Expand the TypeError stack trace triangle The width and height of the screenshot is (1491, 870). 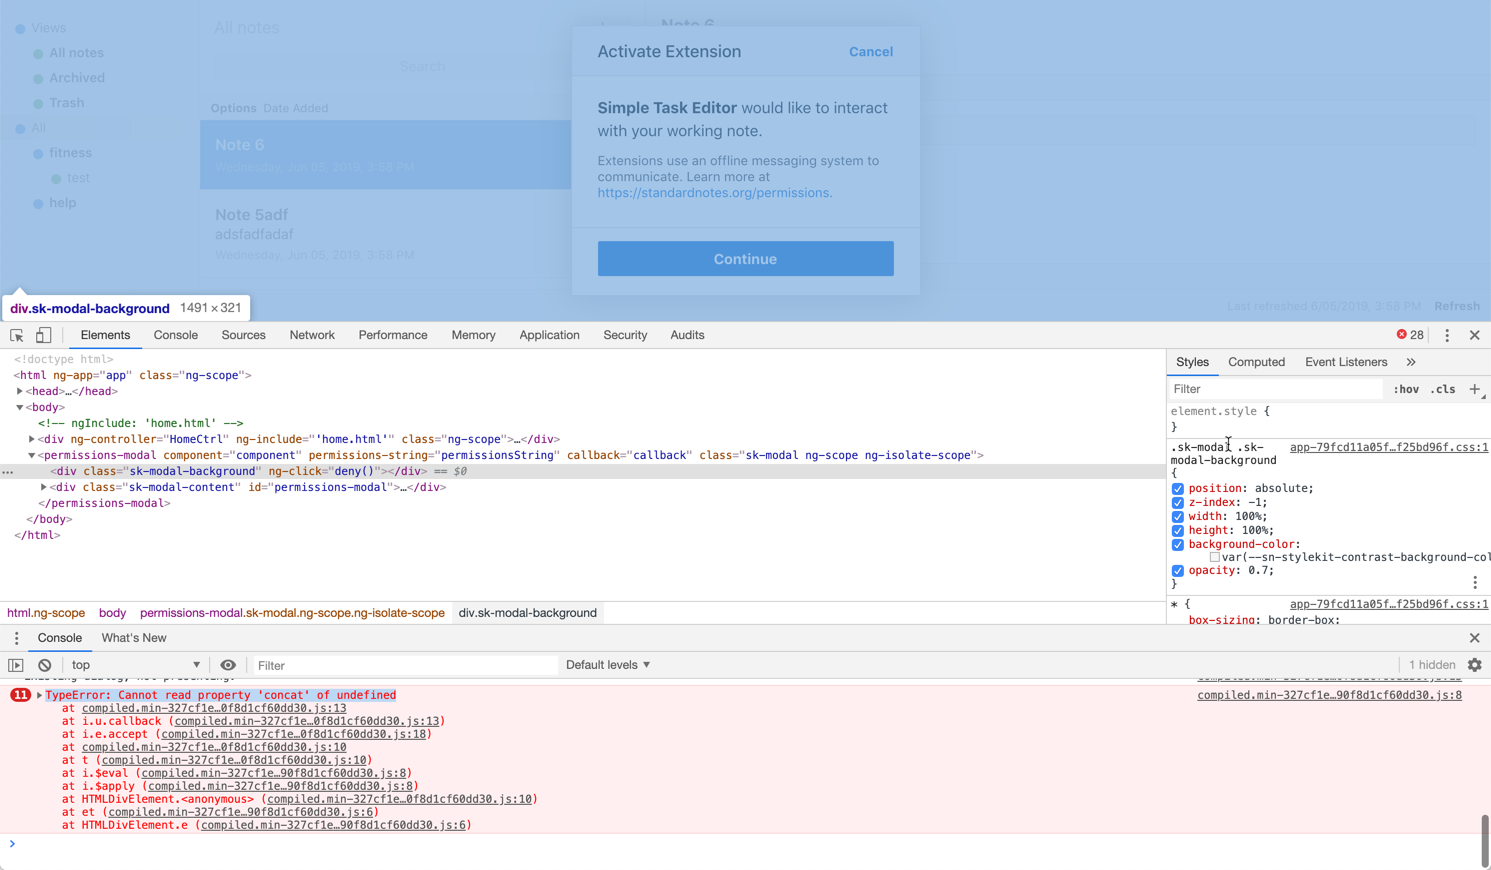coord(39,695)
